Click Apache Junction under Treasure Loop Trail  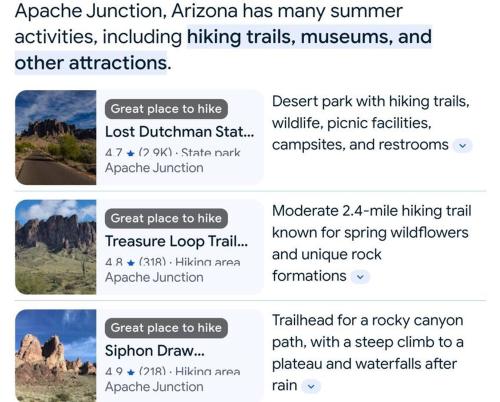[x=154, y=277]
